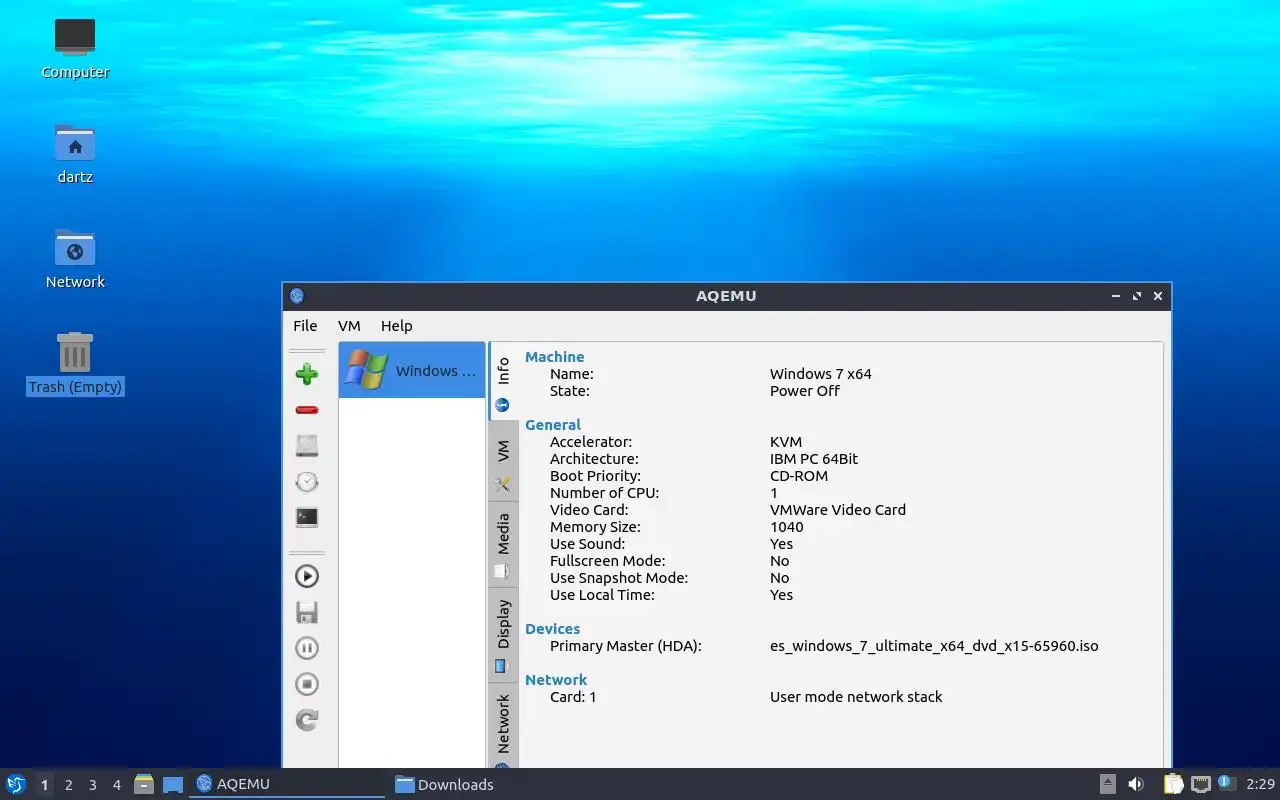The width and height of the screenshot is (1280, 800).
Task: Click the clock icon in the AQEMU toolbar
Action: tap(307, 482)
